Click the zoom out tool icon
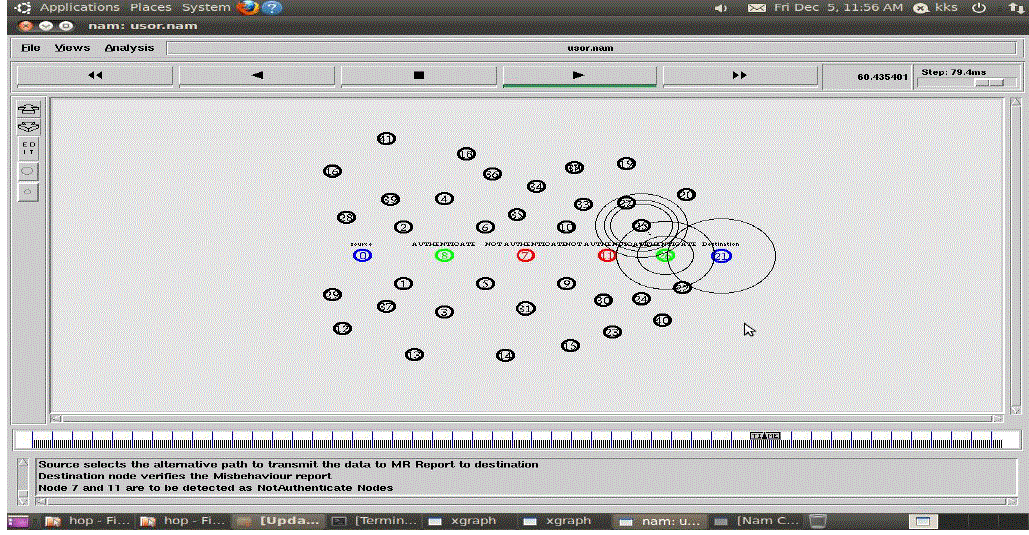1029x535 pixels. point(29,127)
